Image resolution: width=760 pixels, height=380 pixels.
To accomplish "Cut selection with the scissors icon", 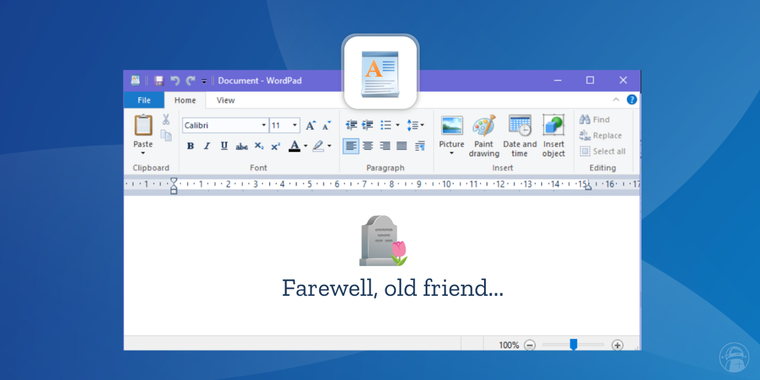I will (x=166, y=119).
